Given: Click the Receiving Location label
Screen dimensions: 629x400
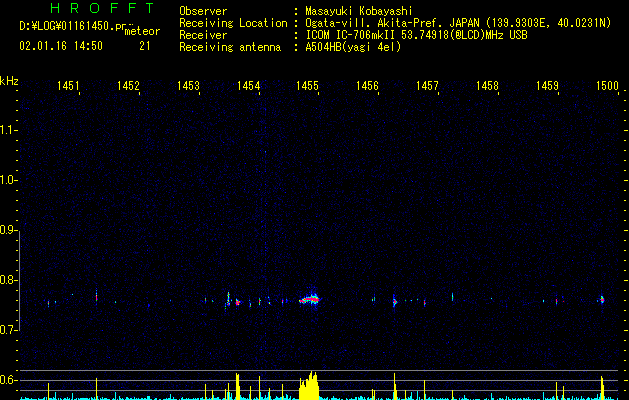Looking at the screenshot, I should 233,23.
